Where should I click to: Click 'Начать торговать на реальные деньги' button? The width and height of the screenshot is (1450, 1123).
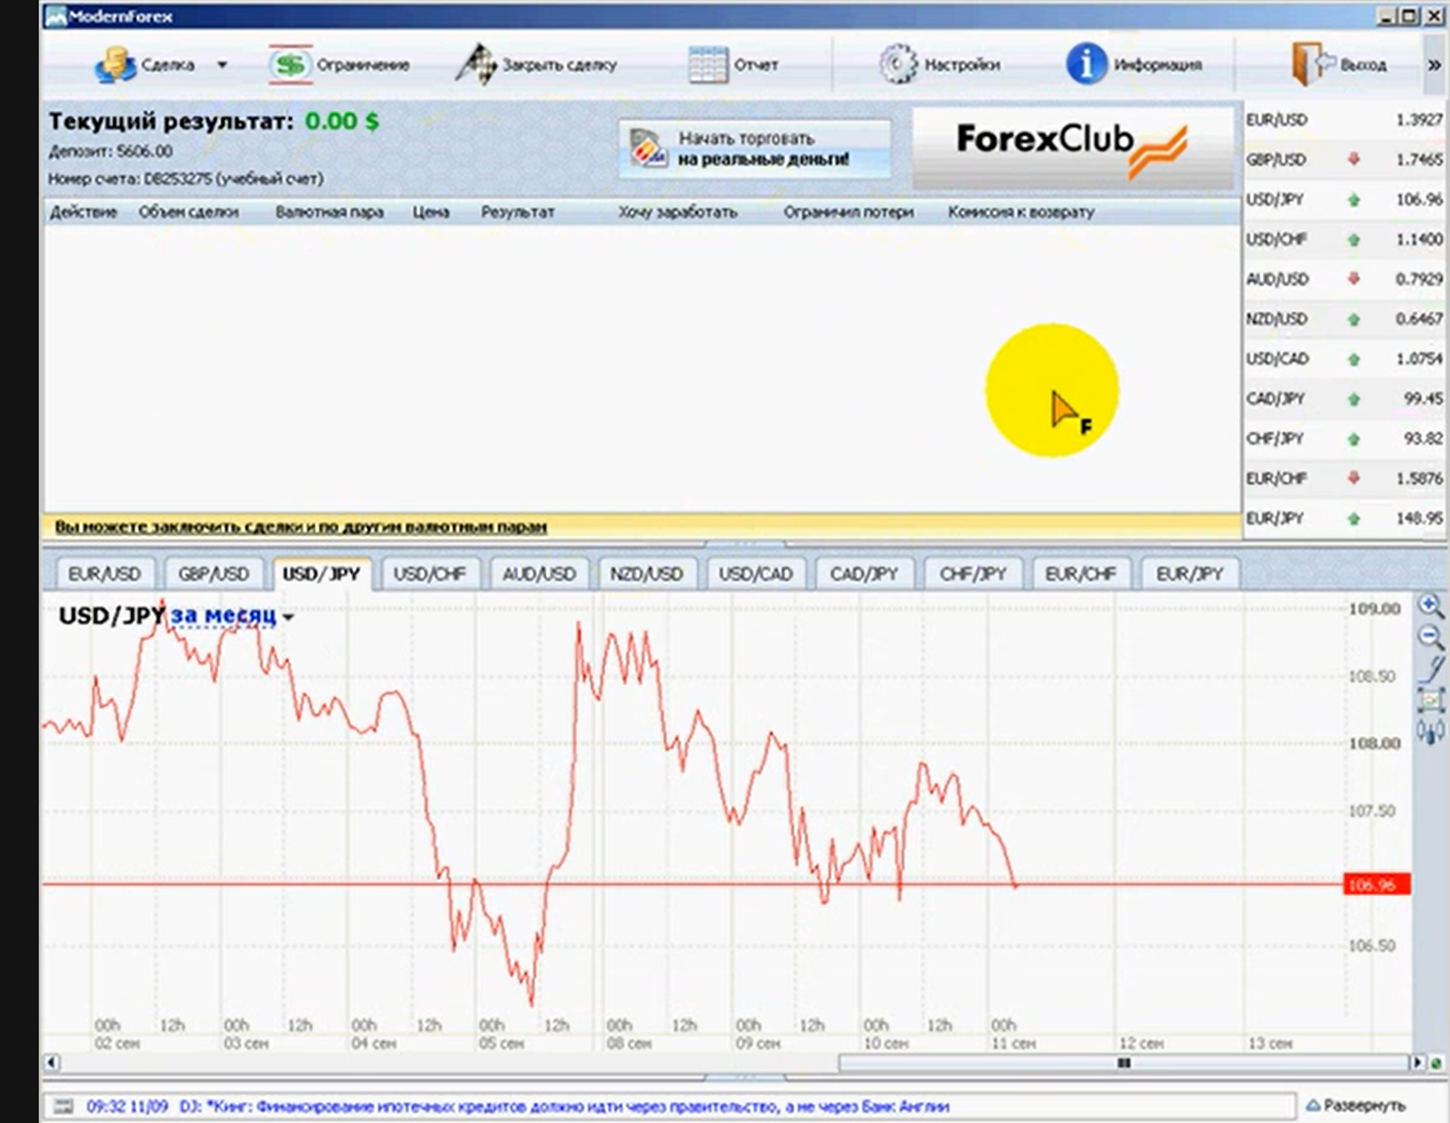(x=755, y=149)
